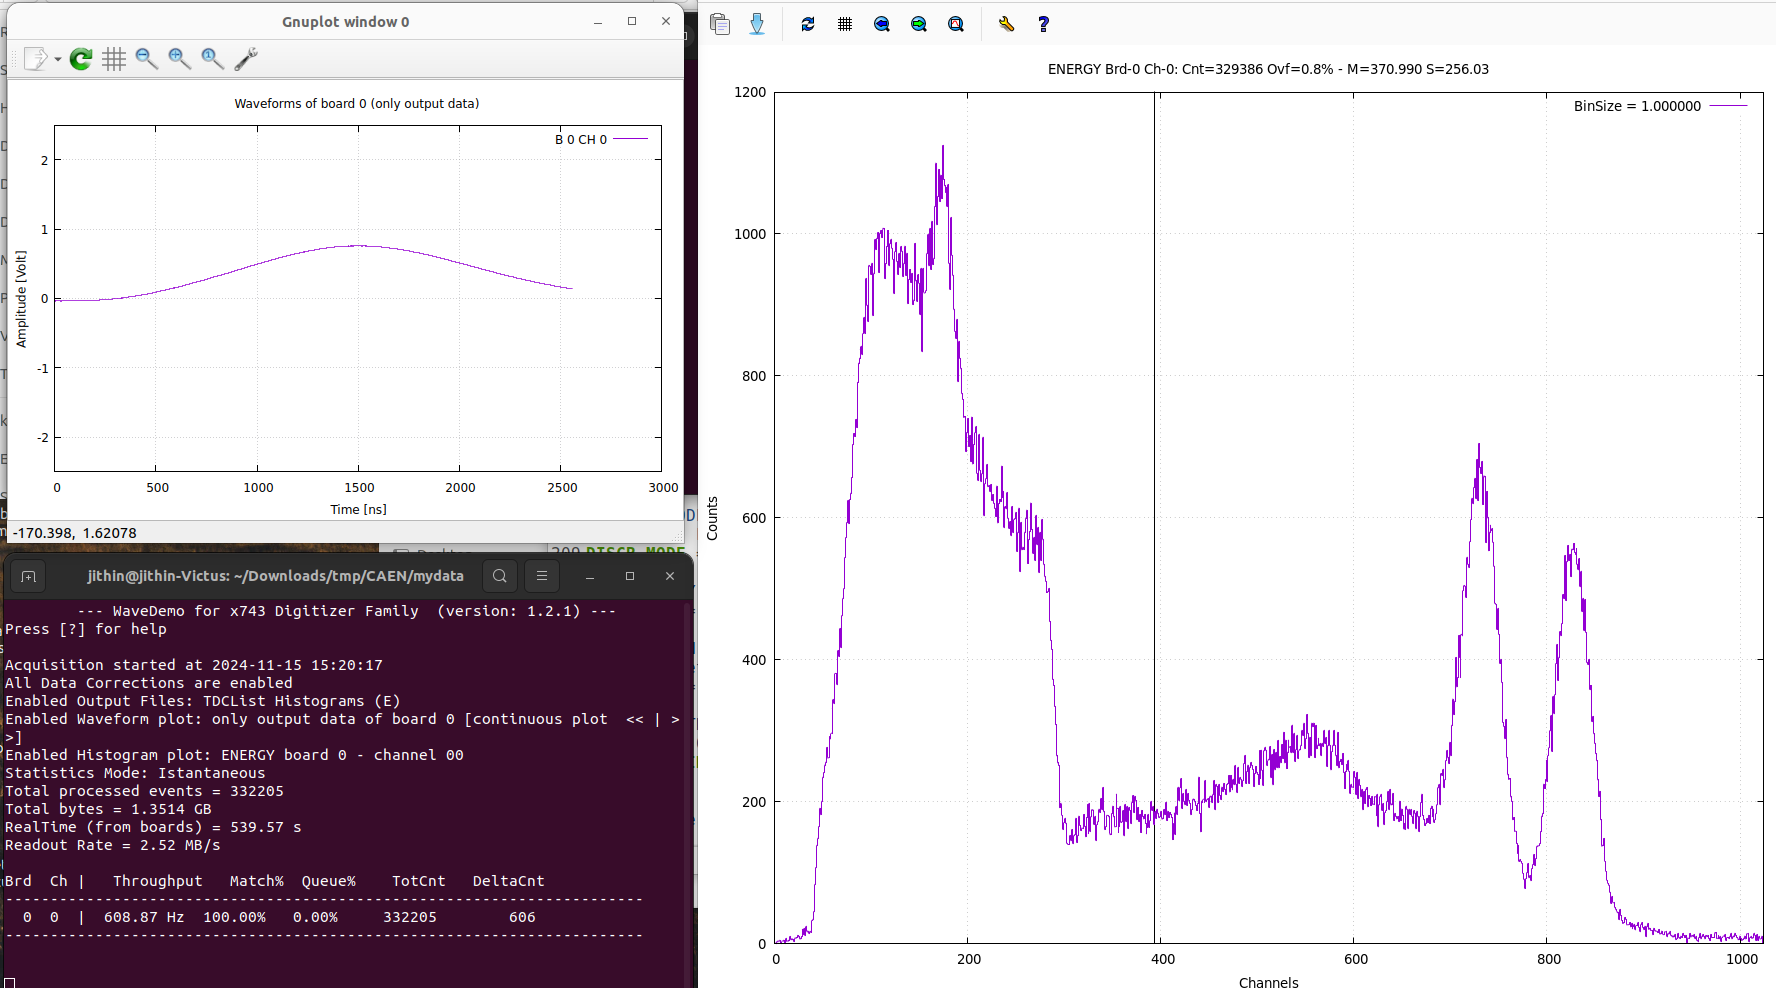
Task: Go to the next zoom on the histogram
Action: (919, 24)
